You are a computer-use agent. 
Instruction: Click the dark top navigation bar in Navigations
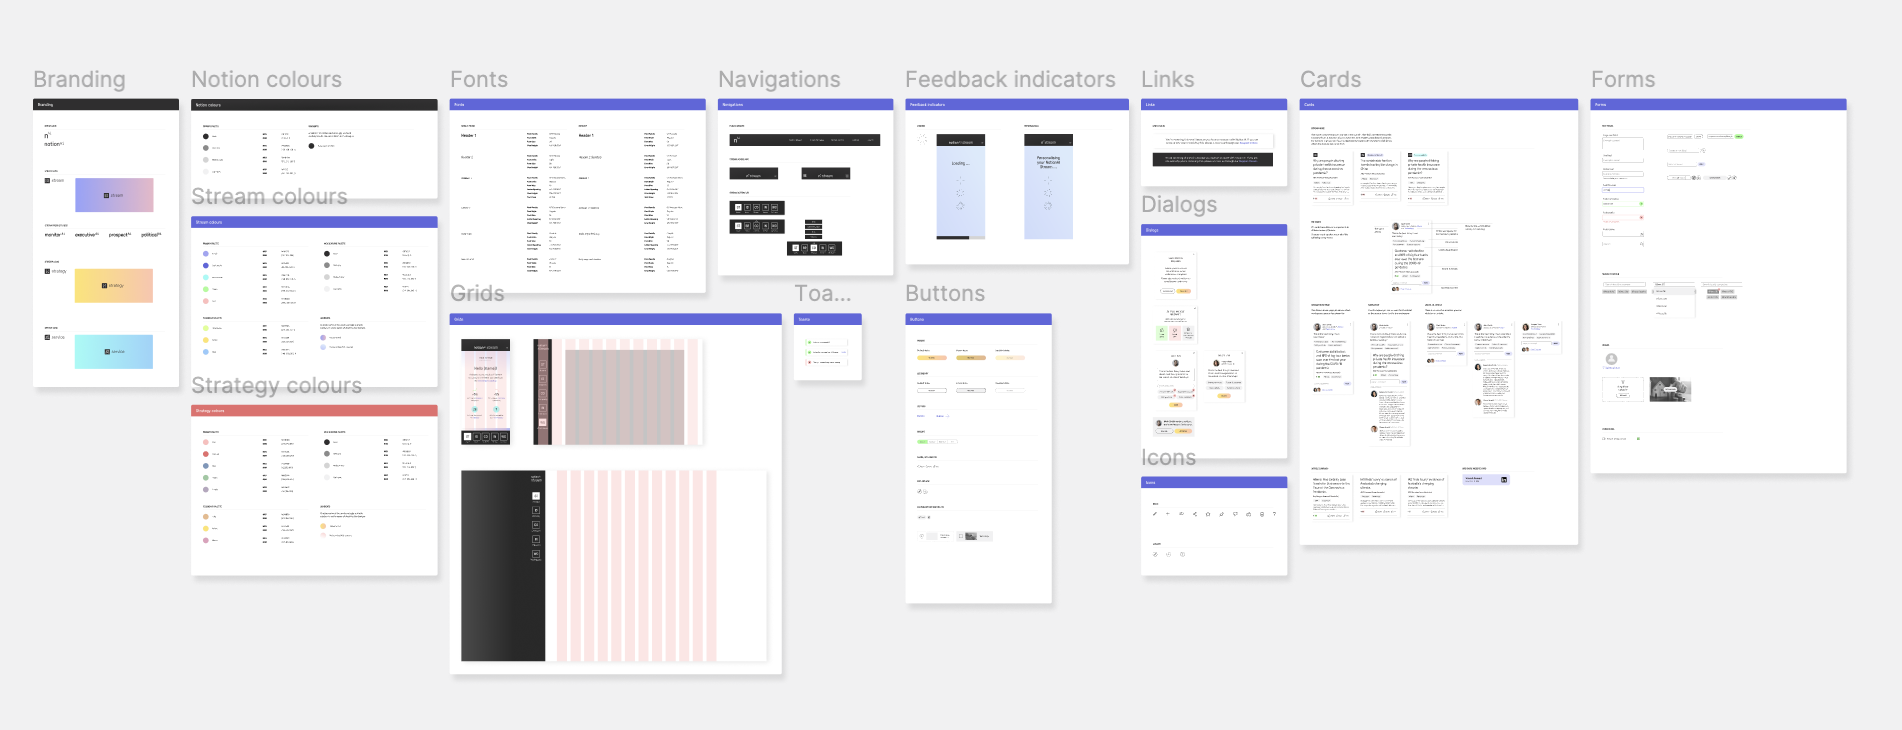[x=805, y=140]
